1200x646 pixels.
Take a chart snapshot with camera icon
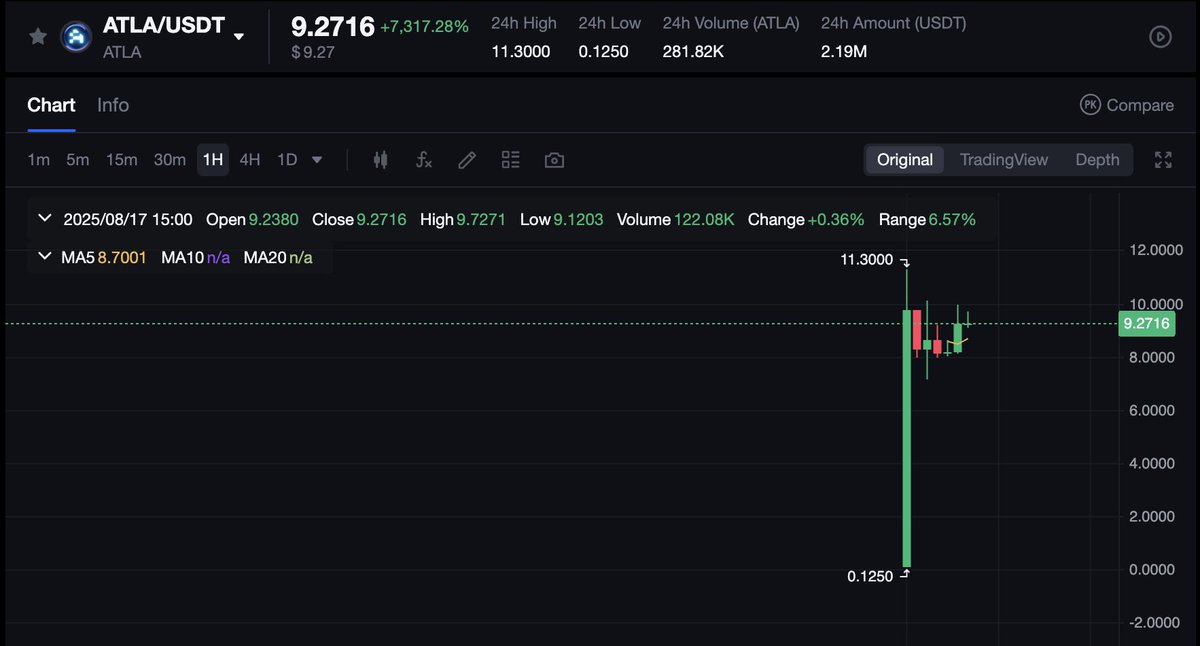554,160
